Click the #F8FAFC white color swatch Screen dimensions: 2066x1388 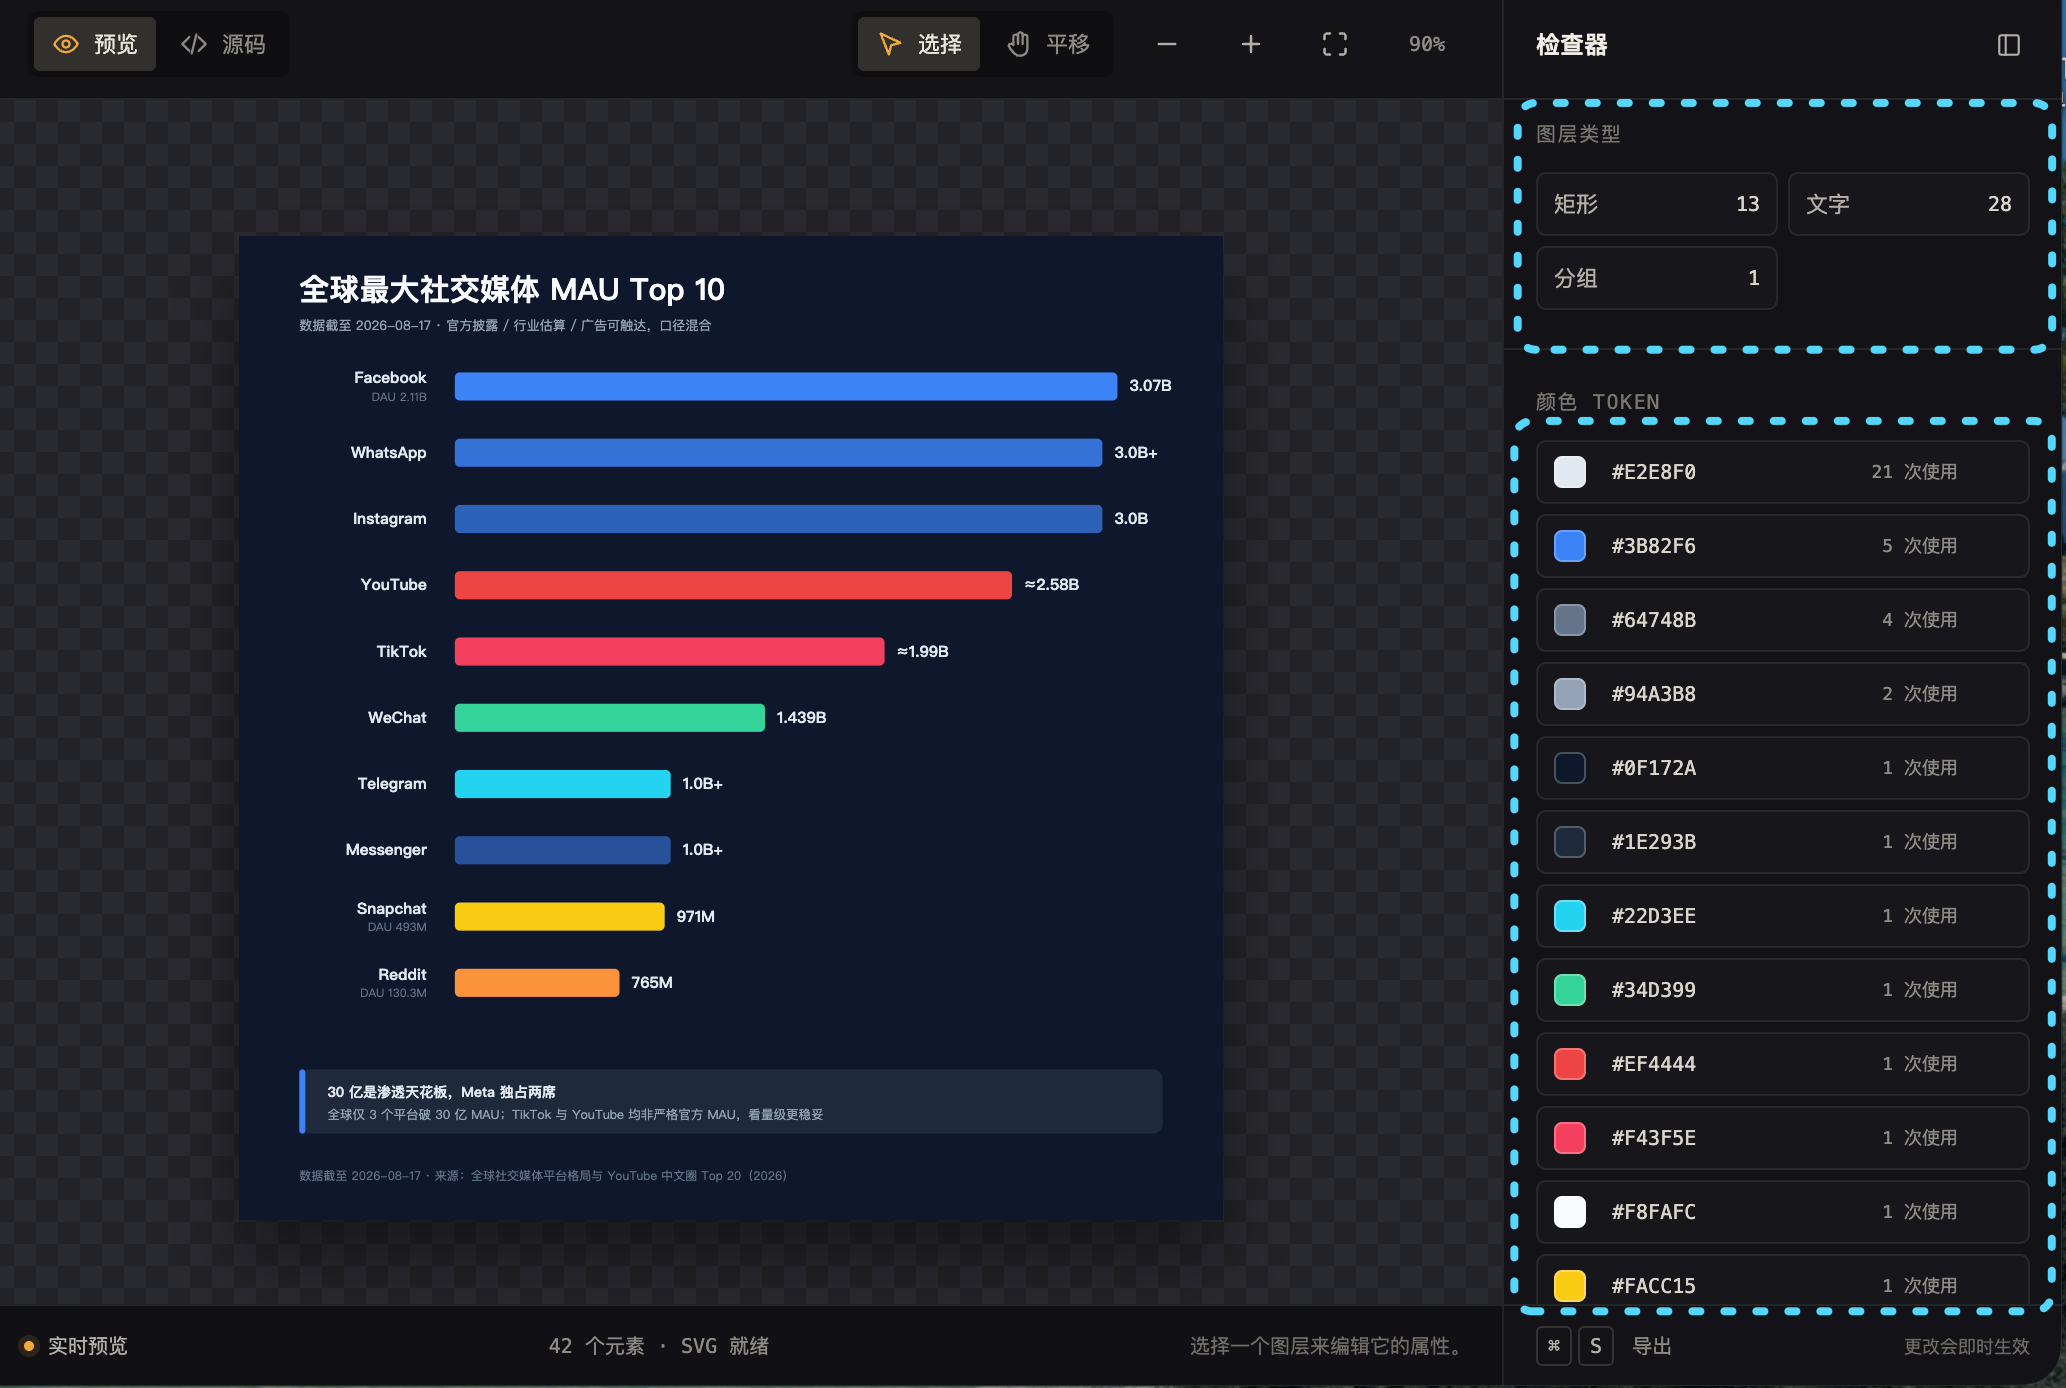(1570, 1212)
